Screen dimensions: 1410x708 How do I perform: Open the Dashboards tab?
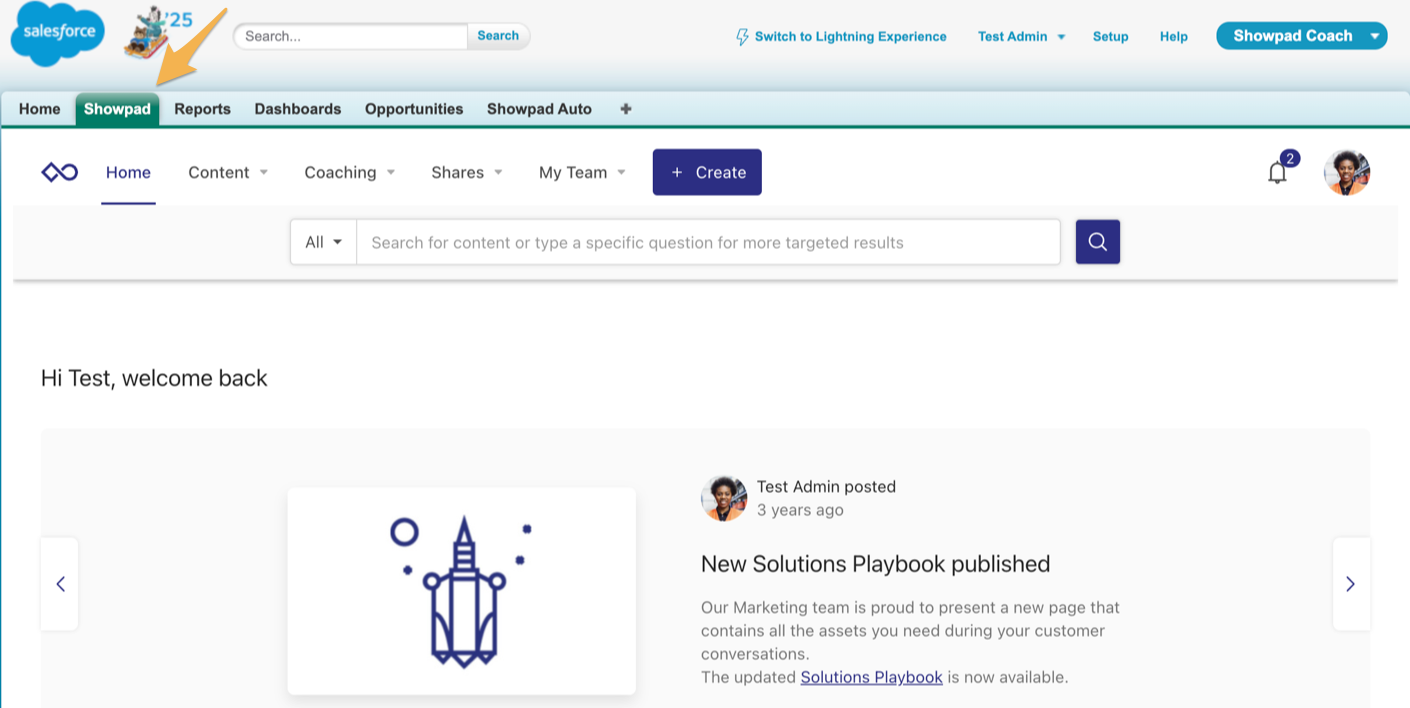tap(298, 109)
